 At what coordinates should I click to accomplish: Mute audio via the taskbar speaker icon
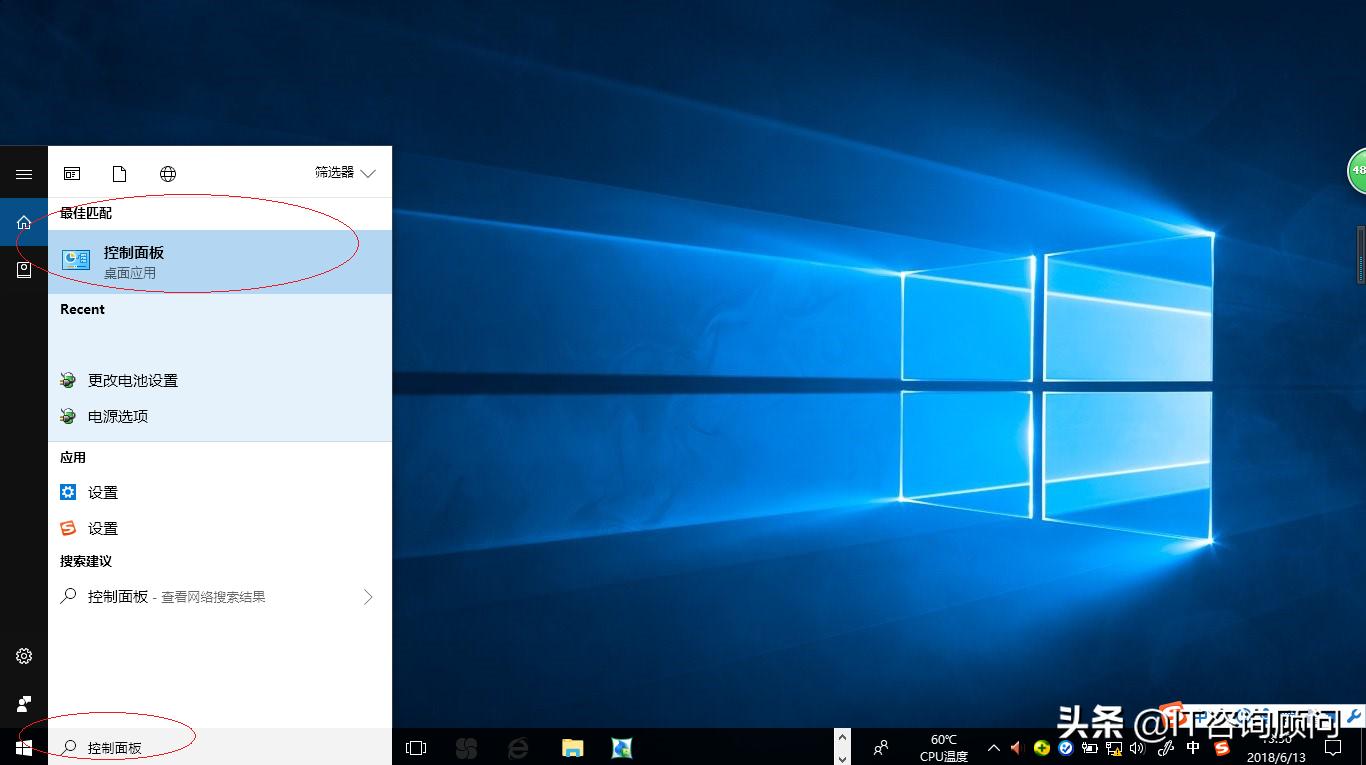(1137, 747)
